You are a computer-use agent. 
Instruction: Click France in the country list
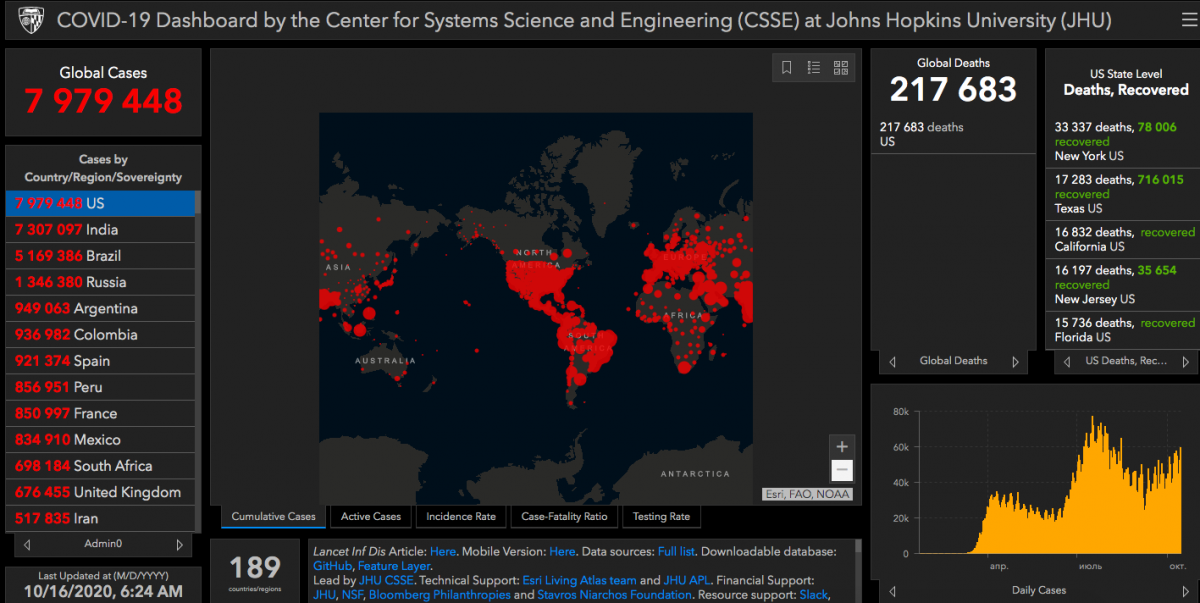(100, 413)
